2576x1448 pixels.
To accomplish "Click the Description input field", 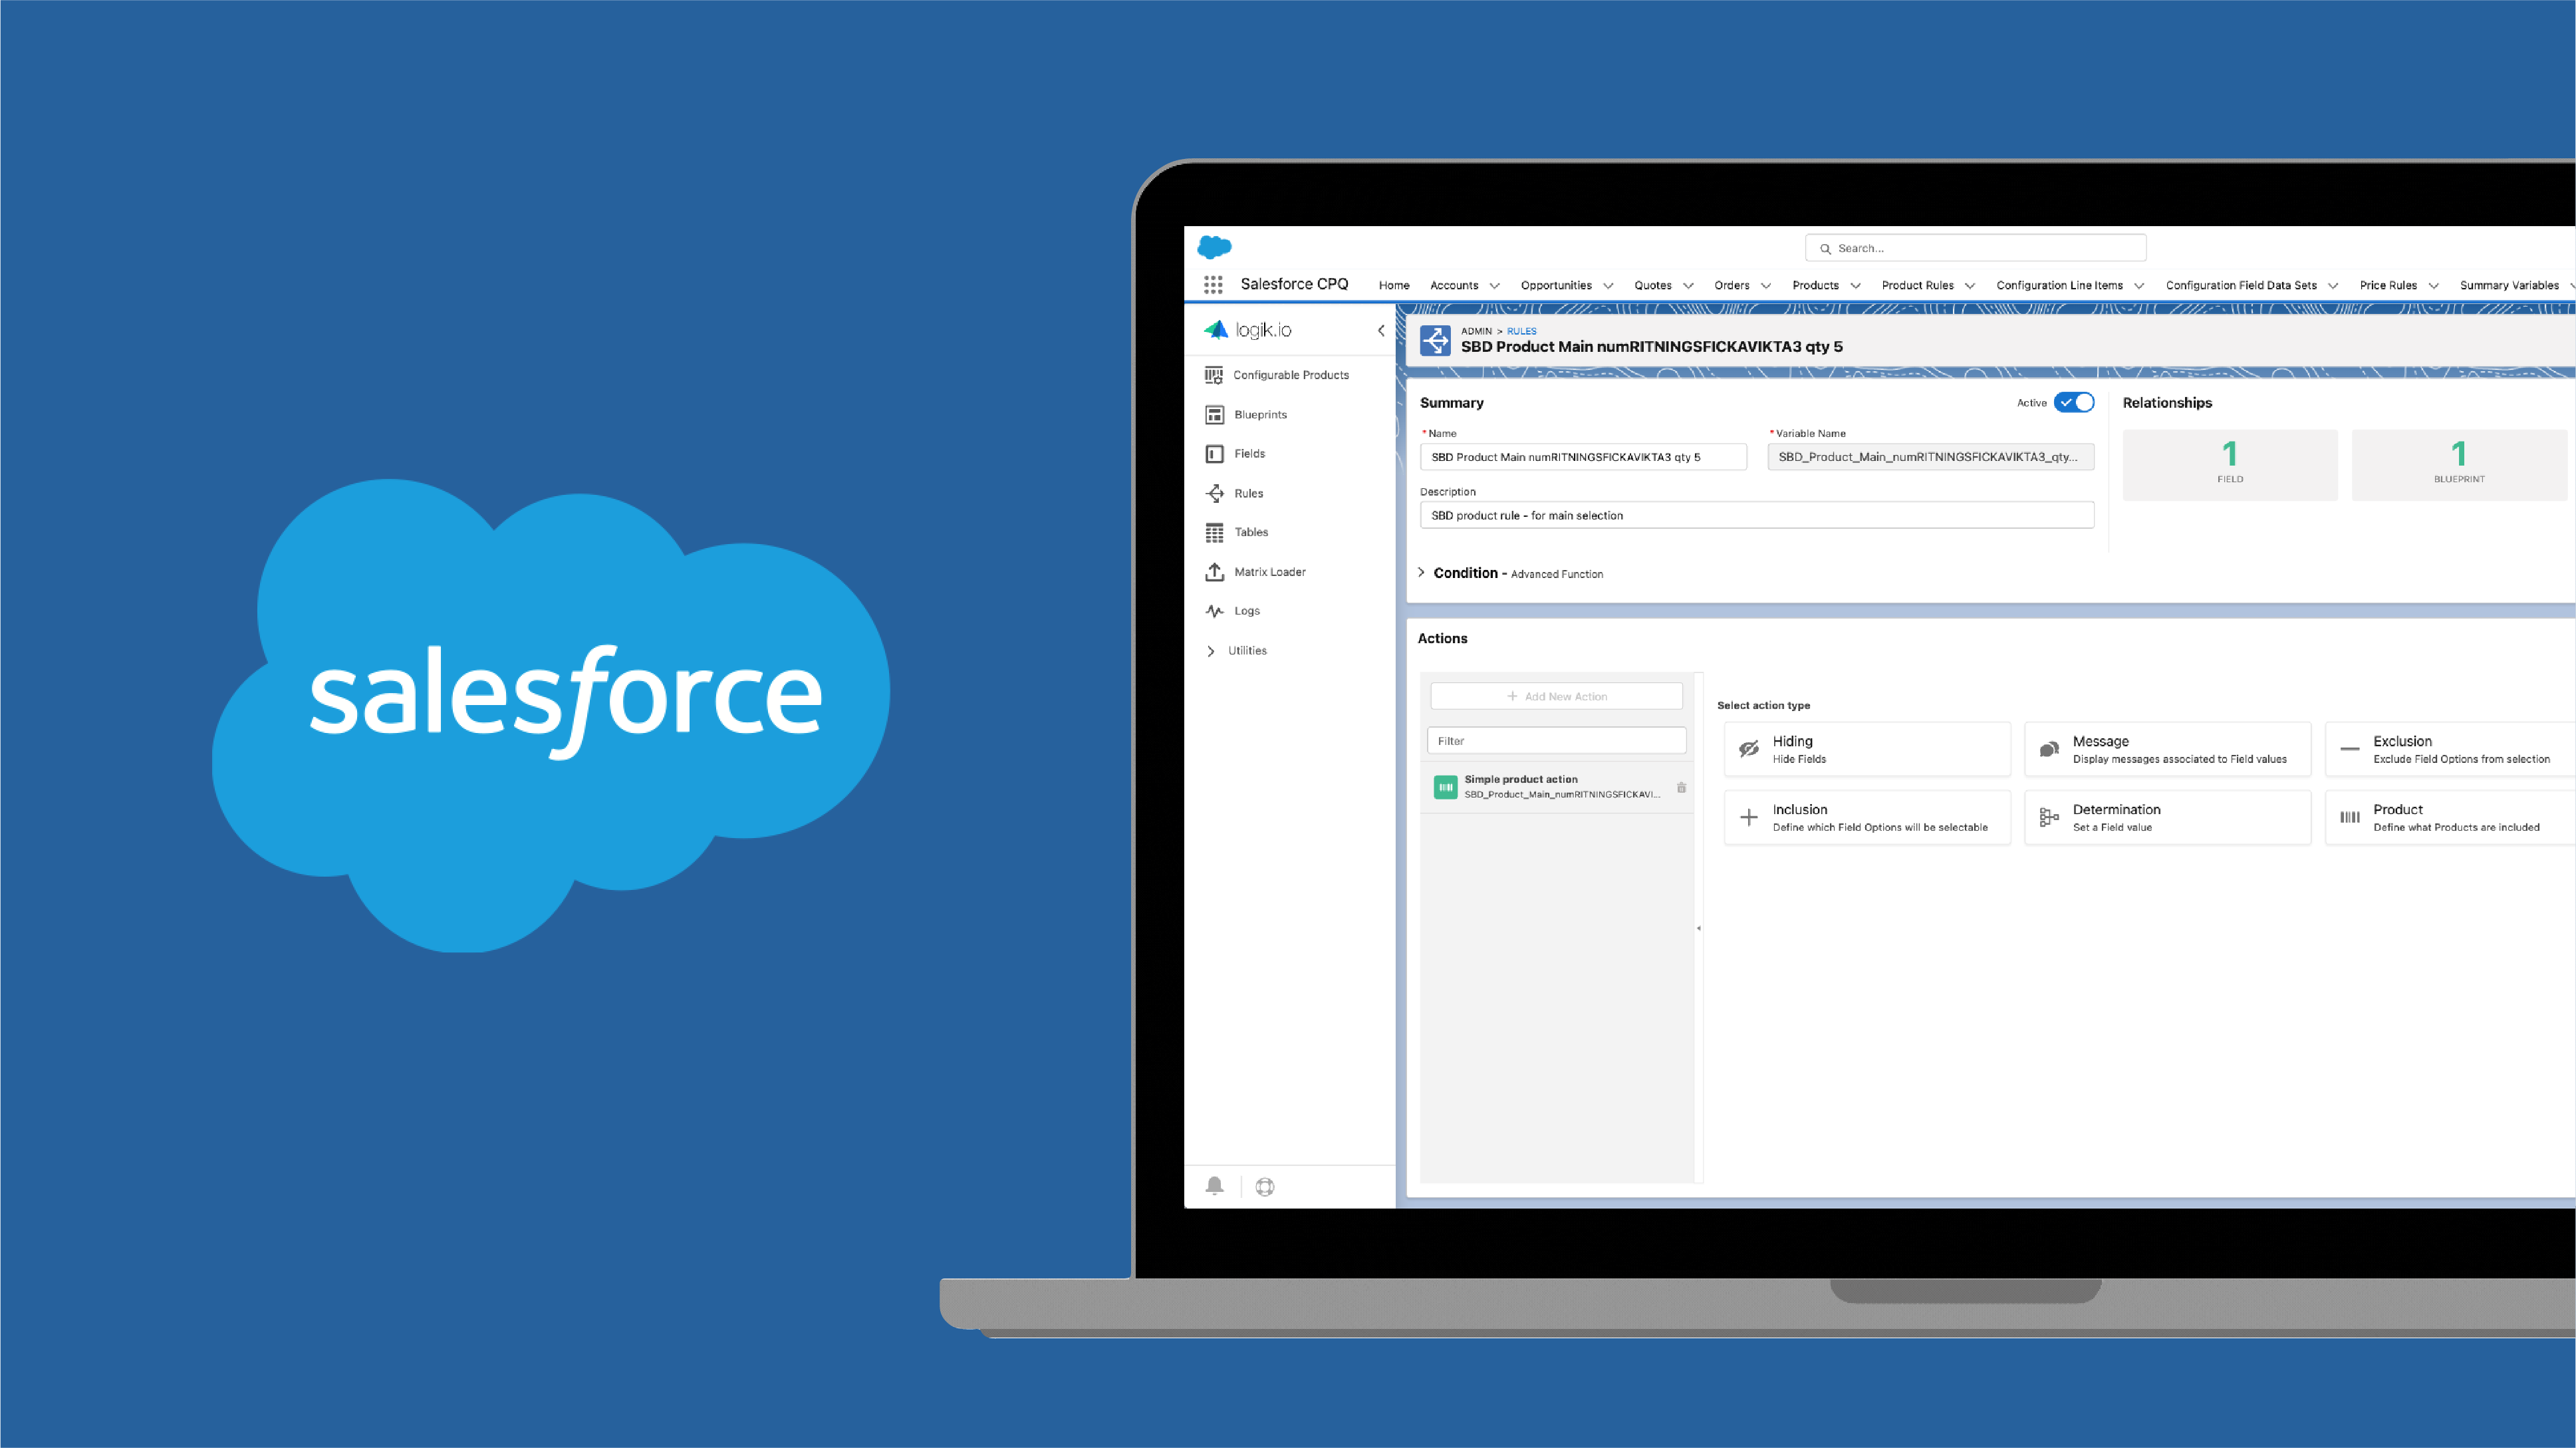I will (x=1756, y=516).
